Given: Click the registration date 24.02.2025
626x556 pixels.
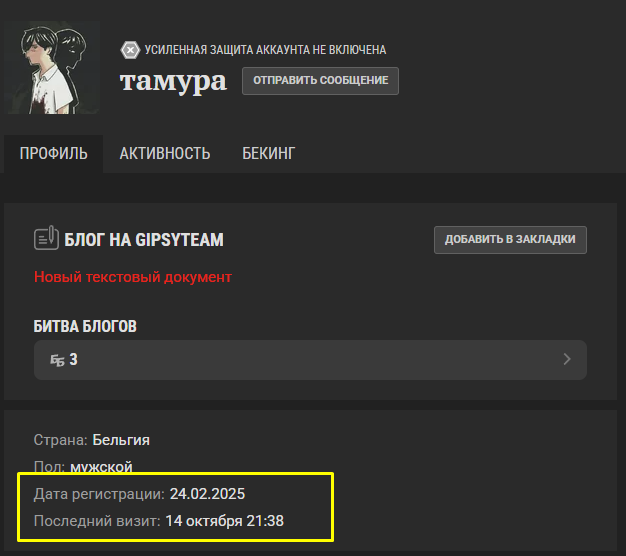Looking at the screenshot, I should pyautogui.click(x=207, y=494).
